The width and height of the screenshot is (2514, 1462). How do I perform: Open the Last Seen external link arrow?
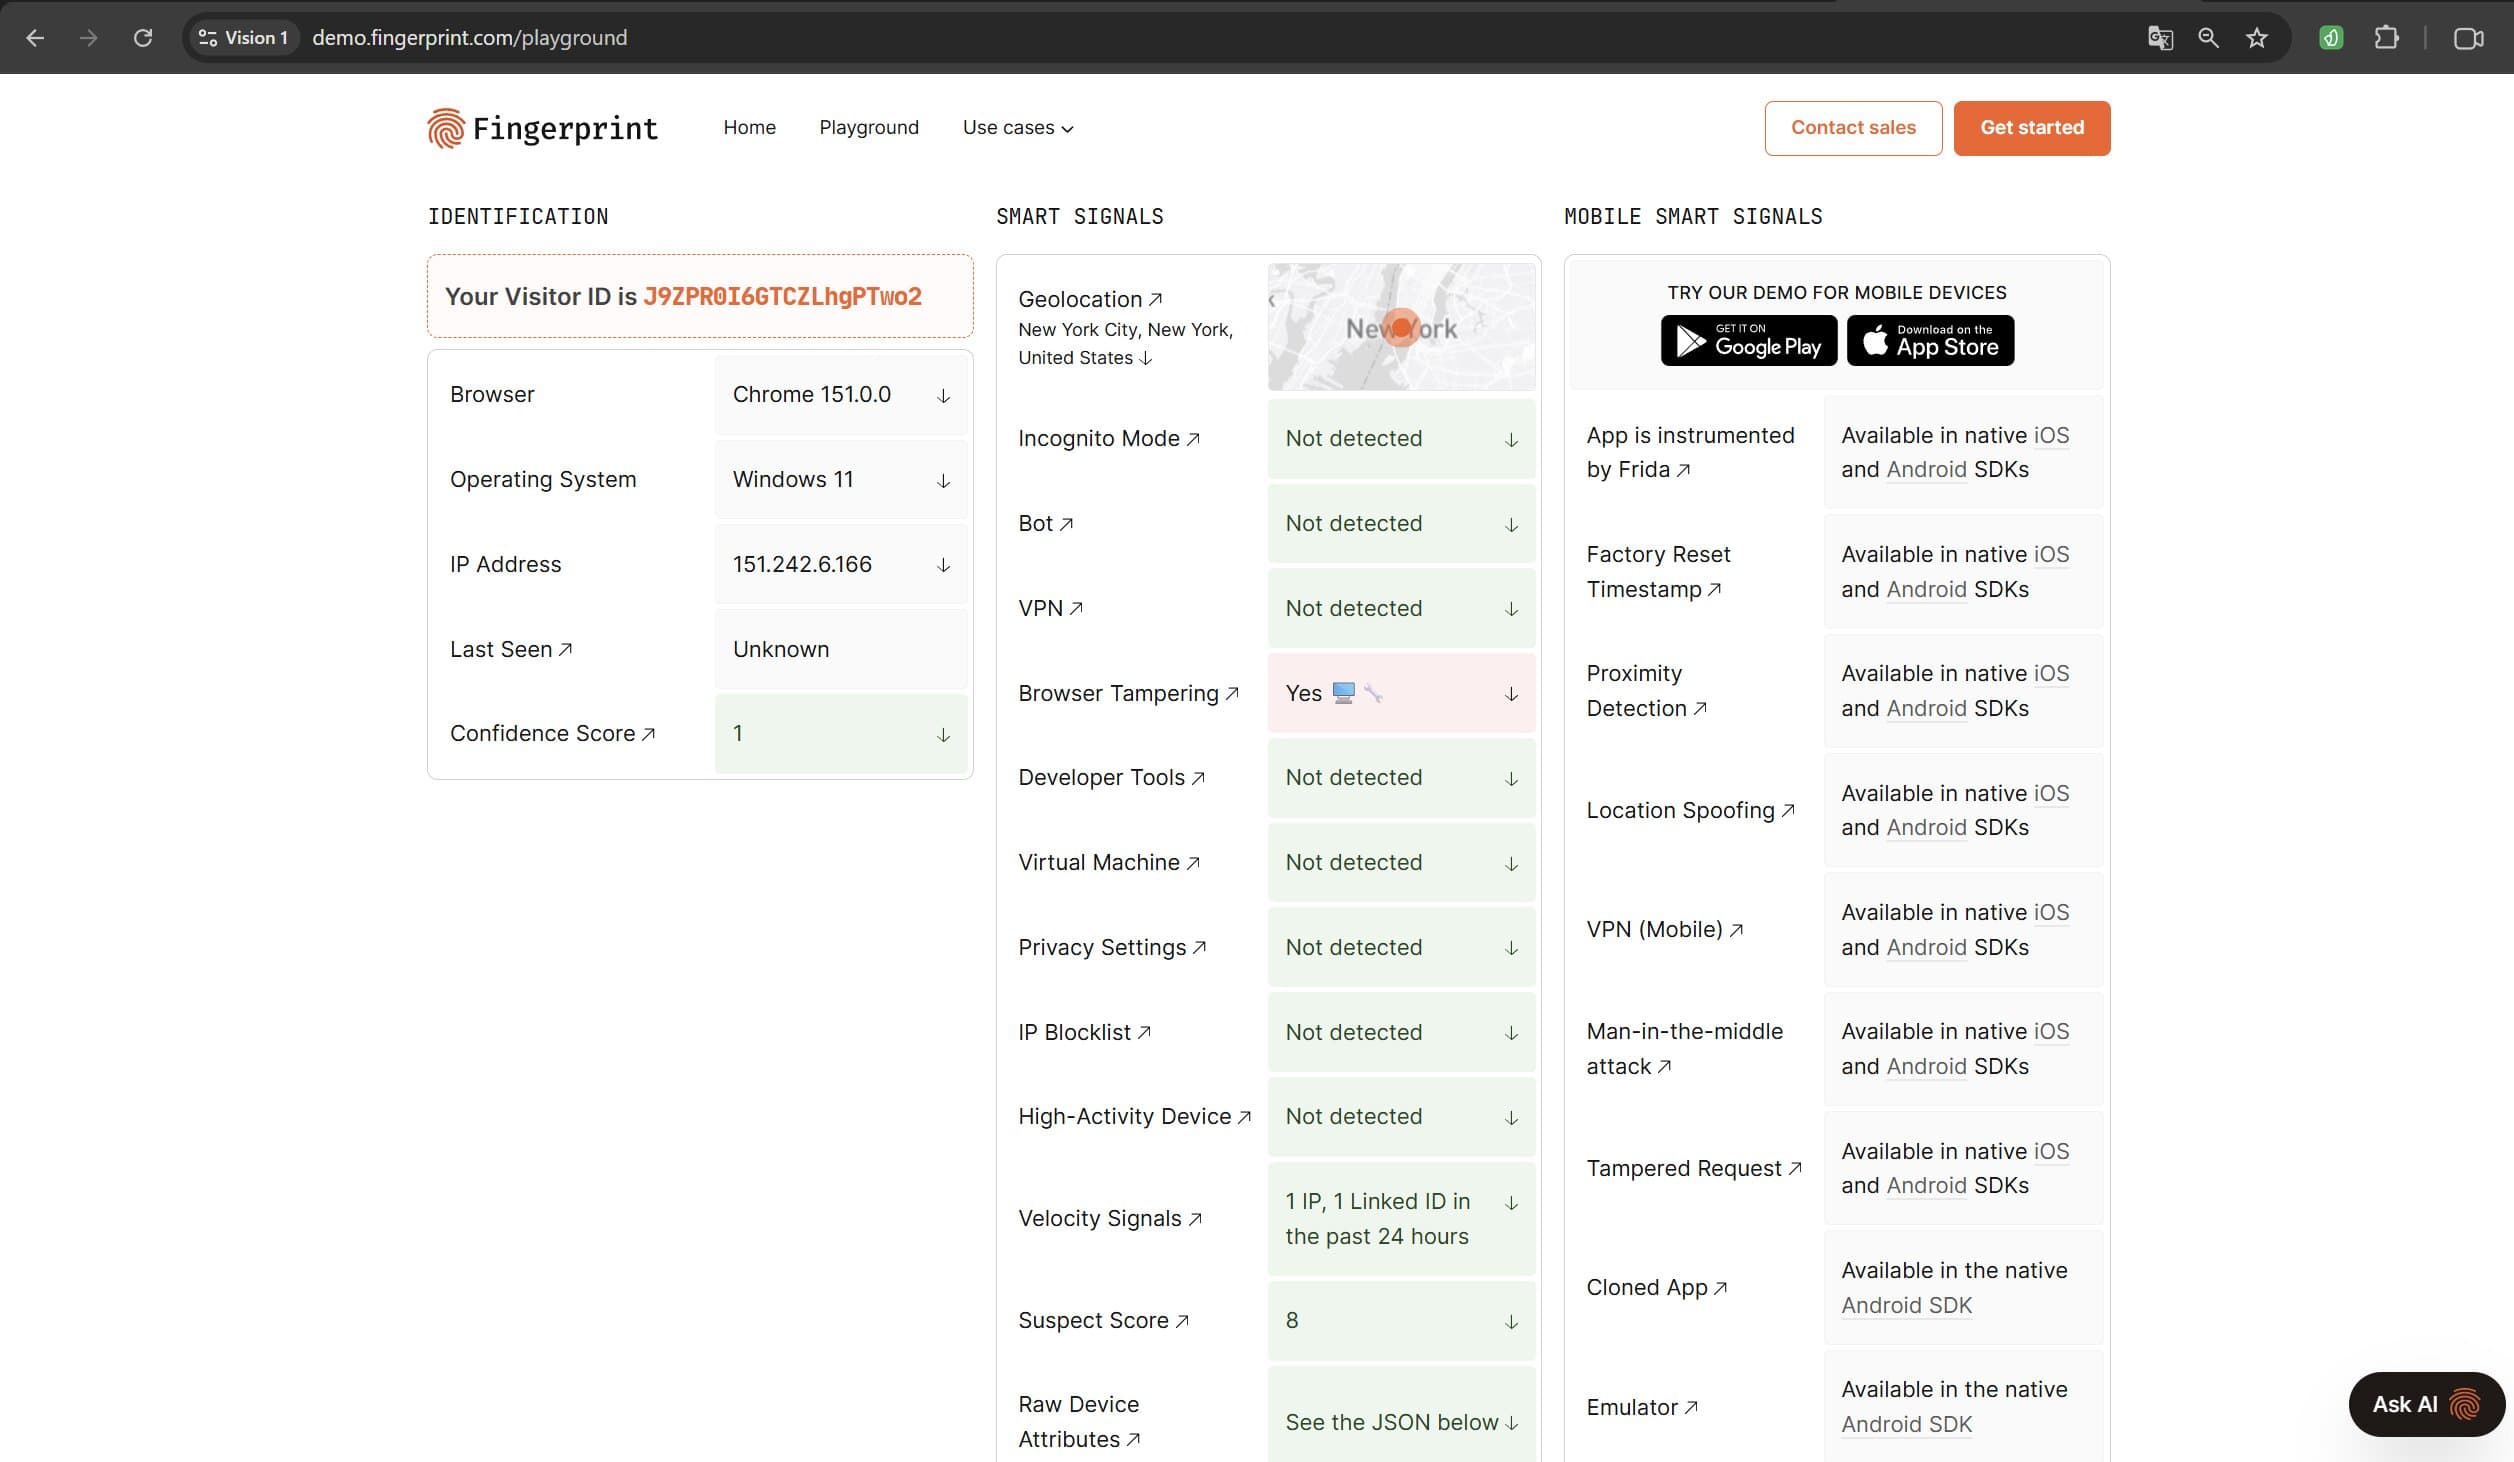(565, 649)
